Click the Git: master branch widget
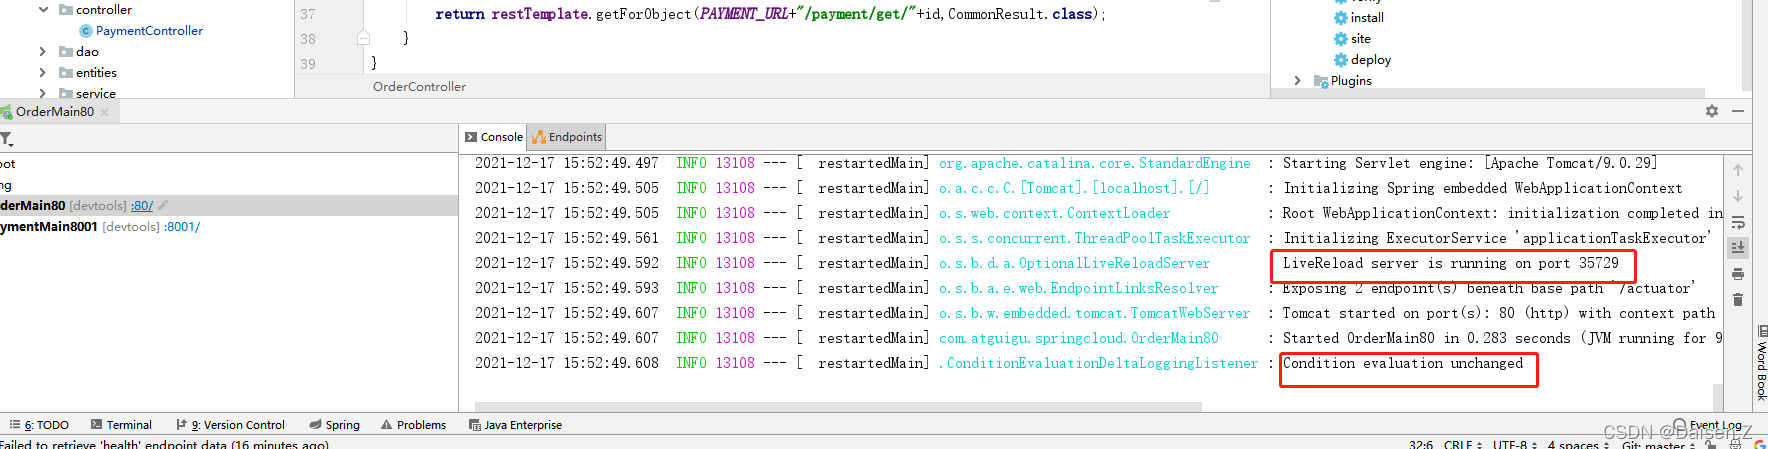 1659,445
